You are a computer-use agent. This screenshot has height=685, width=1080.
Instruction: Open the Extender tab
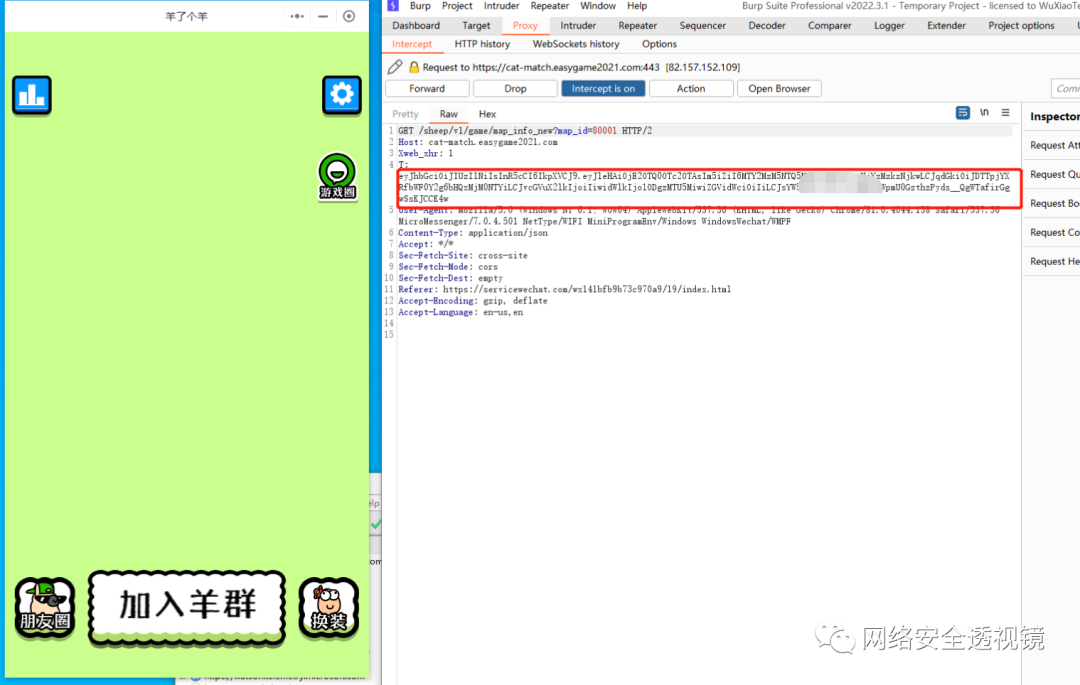coord(946,25)
